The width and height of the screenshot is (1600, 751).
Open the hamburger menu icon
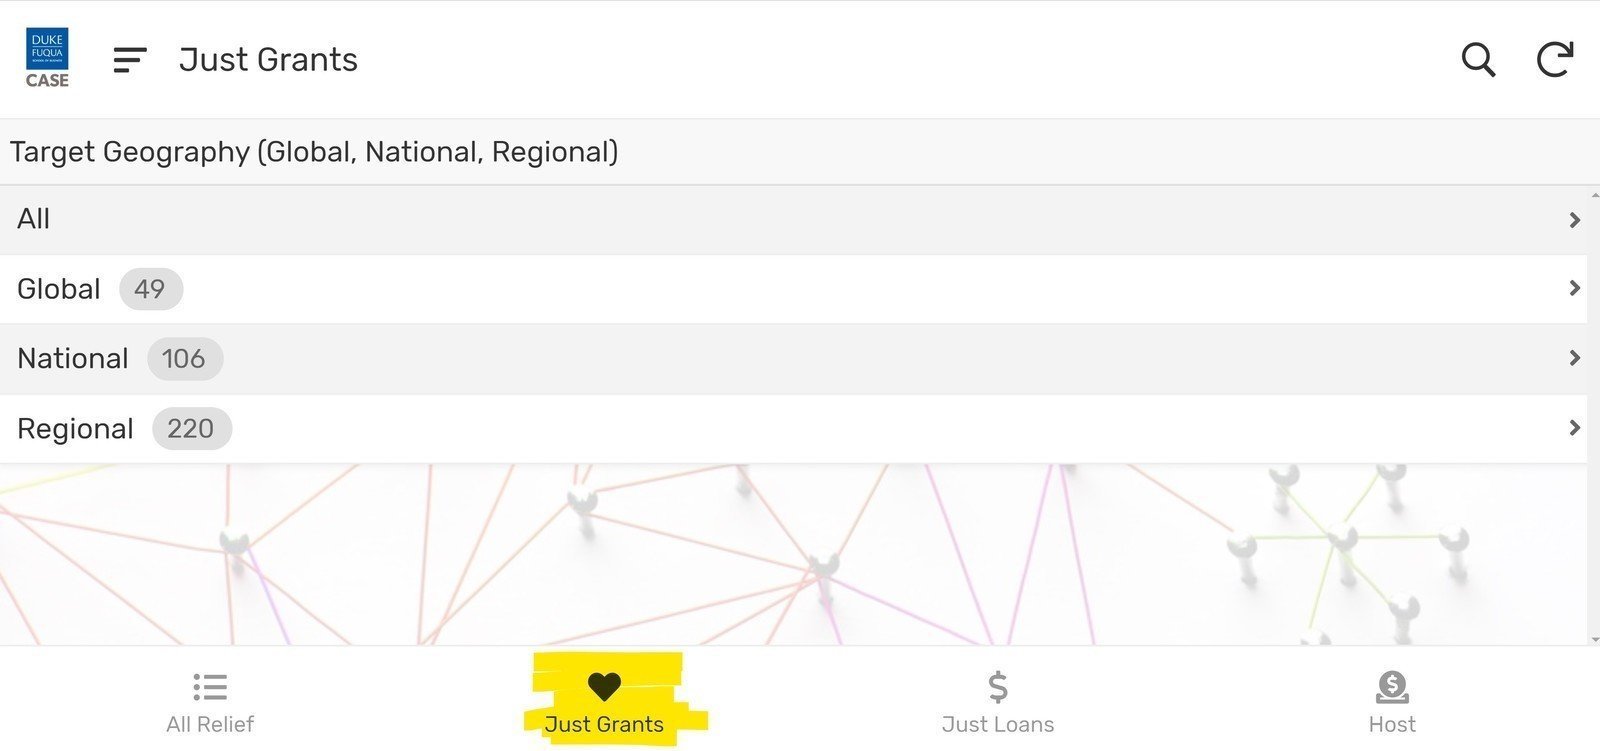pos(130,60)
